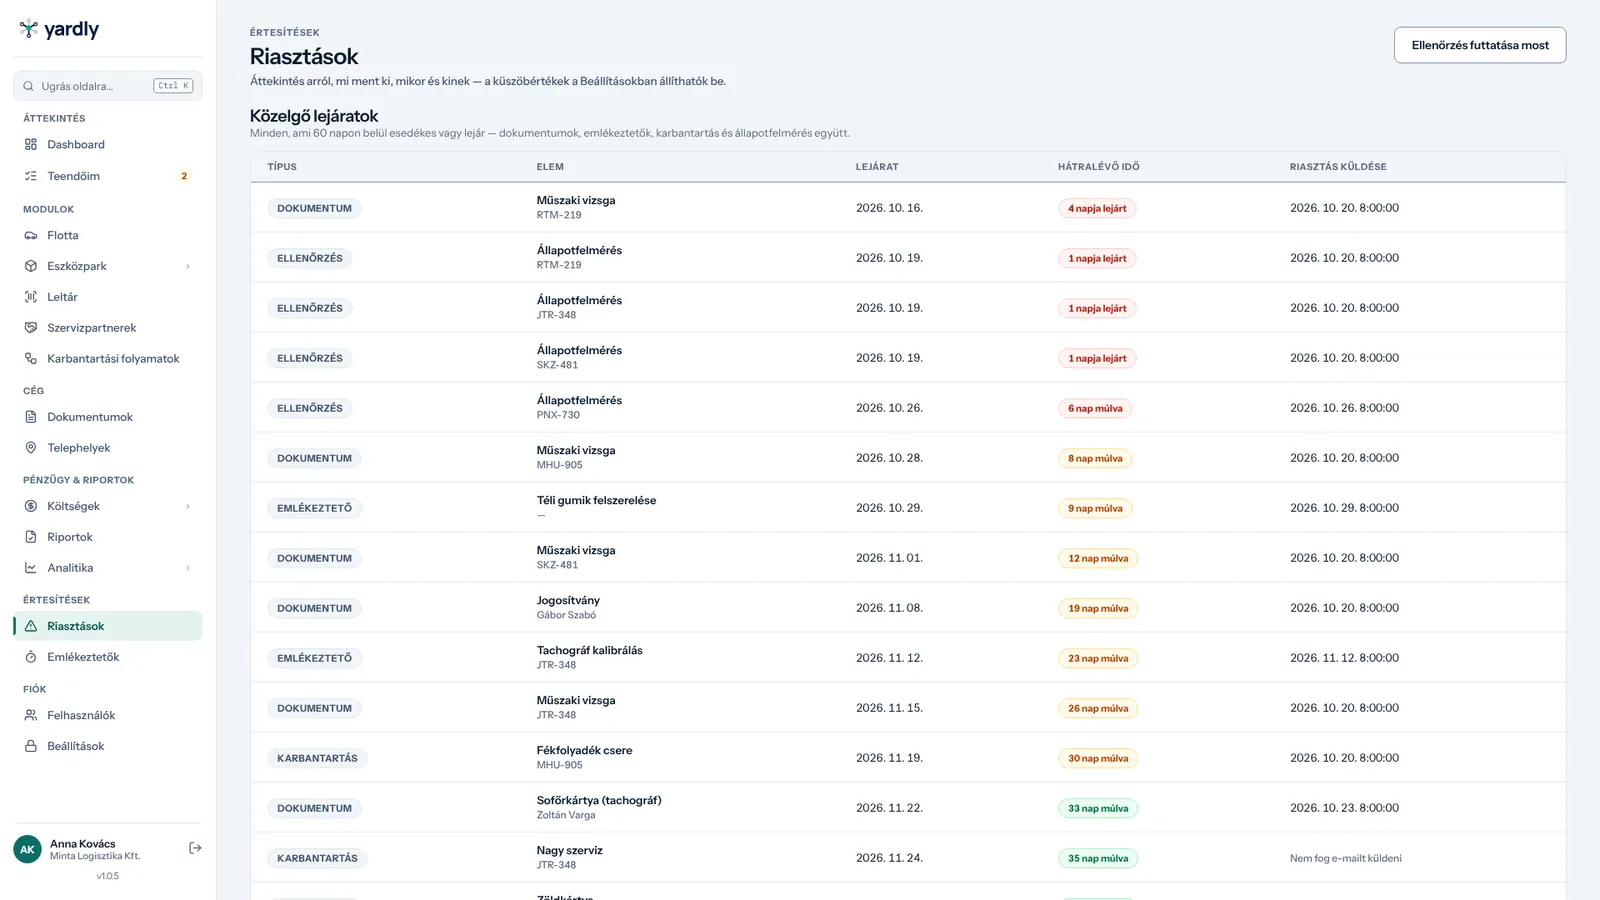This screenshot has width=1600, height=900.
Task: Click the Eszközpark box icon
Action: [x=31, y=267]
